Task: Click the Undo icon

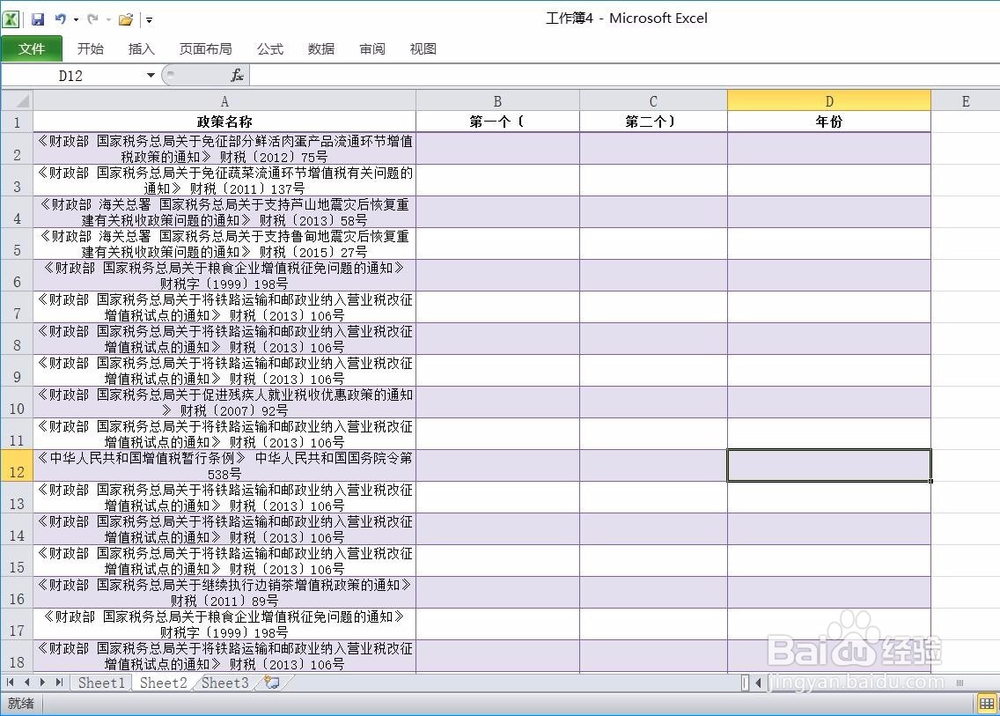Action: [x=60, y=19]
